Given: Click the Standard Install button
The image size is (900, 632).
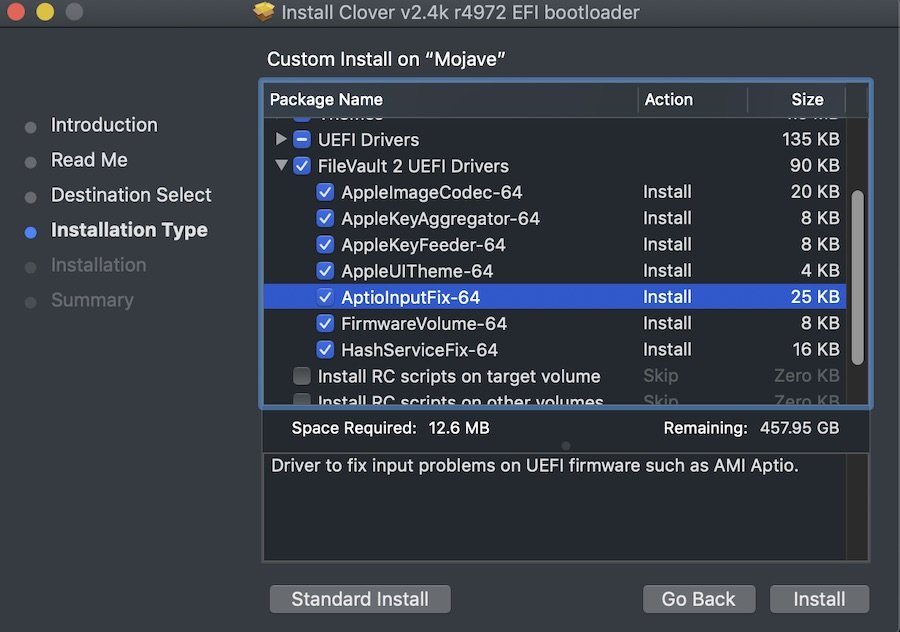Looking at the screenshot, I should coord(360,599).
